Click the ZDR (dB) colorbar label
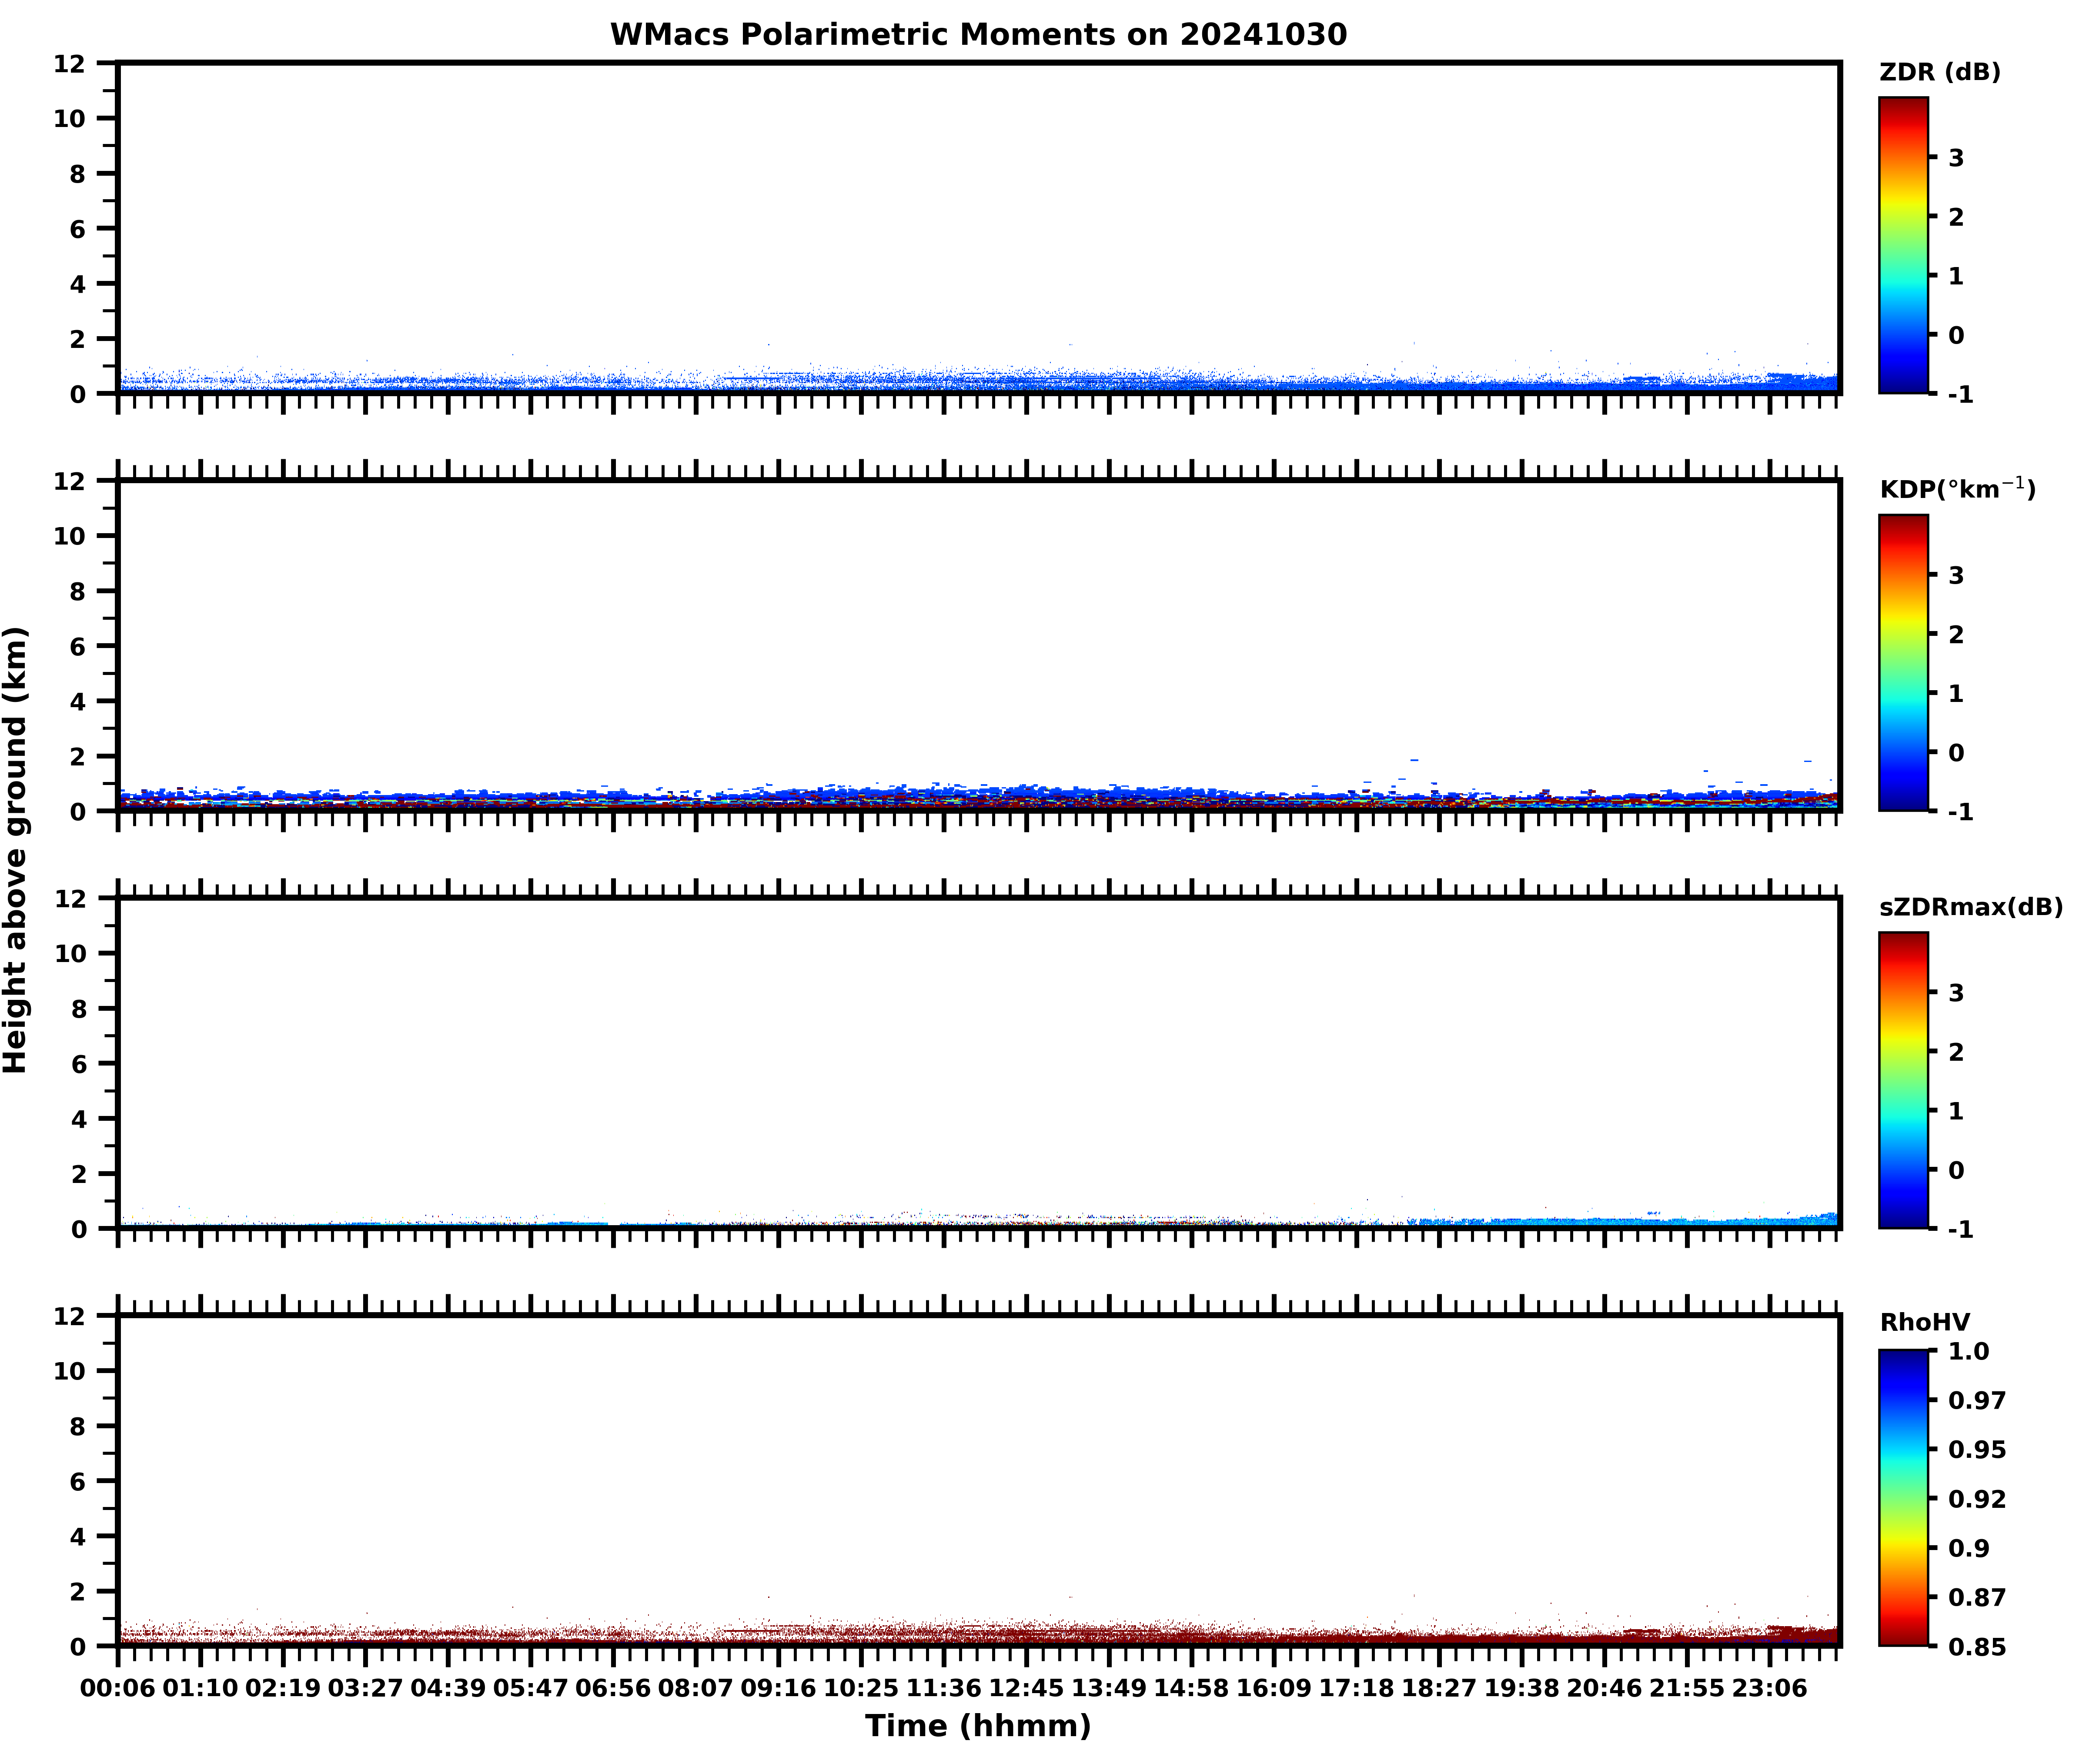This screenshot has width=2086, height=1764. [1939, 72]
